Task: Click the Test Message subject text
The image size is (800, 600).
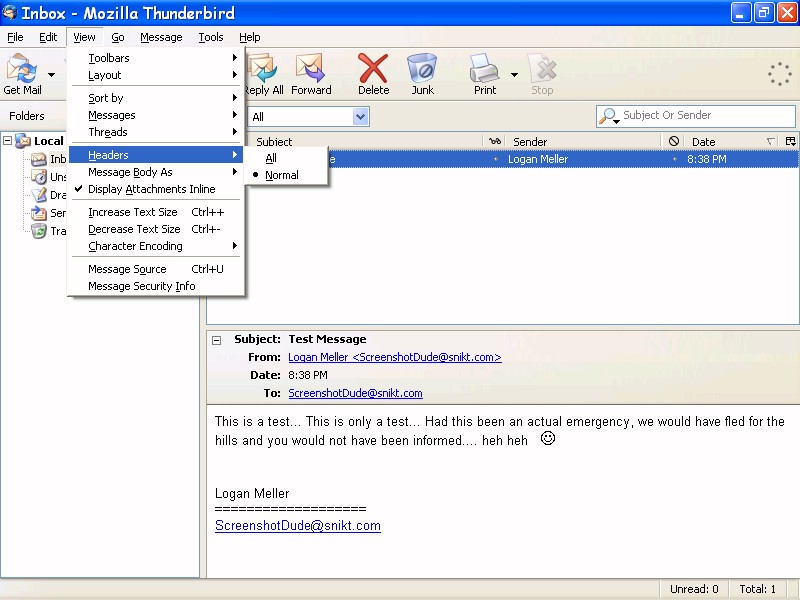Action: coord(328,339)
